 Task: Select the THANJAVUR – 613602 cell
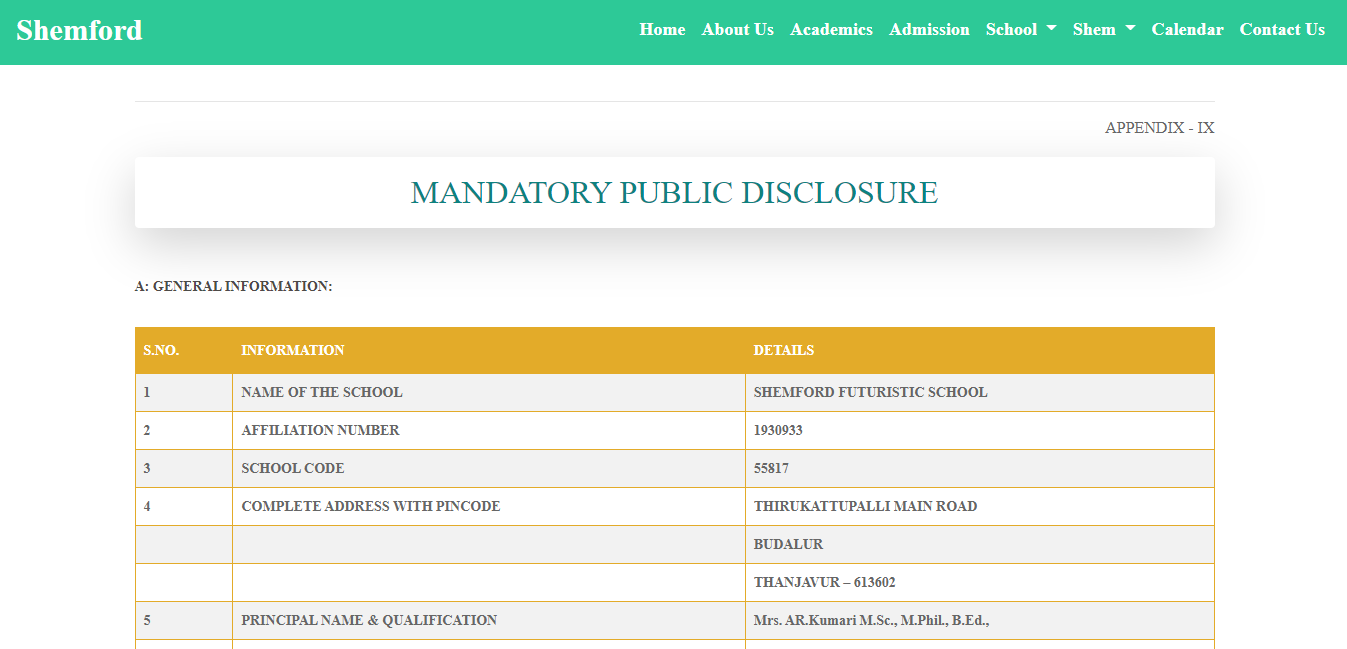click(x=980, y=582)
